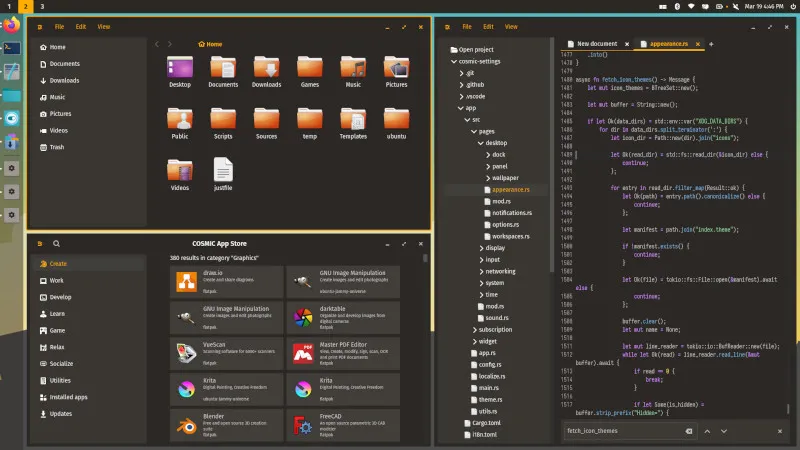Add a new editor tab

pos(711,44)
